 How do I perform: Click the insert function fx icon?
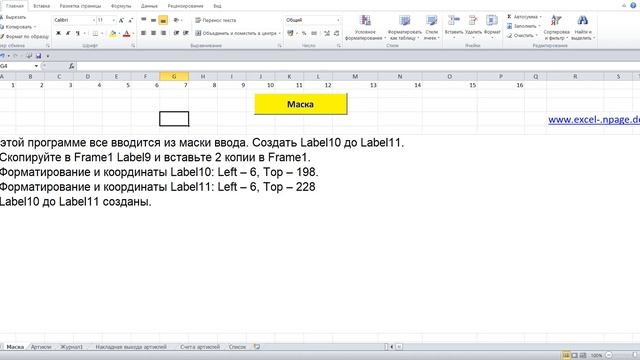71,66
